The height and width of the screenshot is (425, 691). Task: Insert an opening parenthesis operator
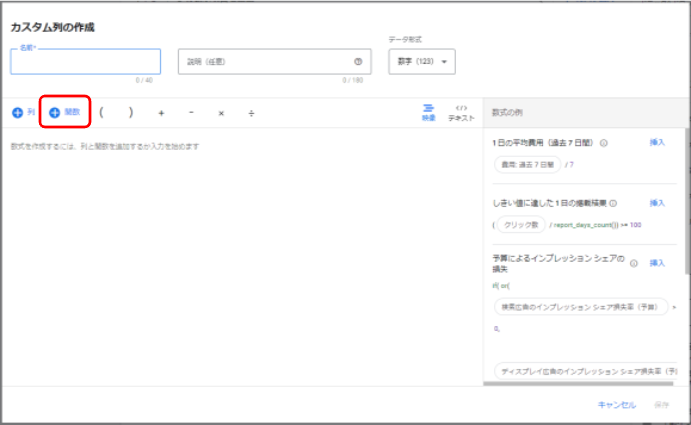[x=101, y=113]
